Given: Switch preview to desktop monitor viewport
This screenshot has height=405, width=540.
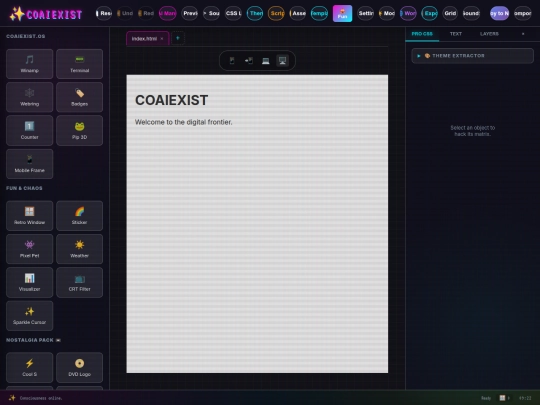Looking at the screenshot, I should pyautogui.click(x=282, y=61).
